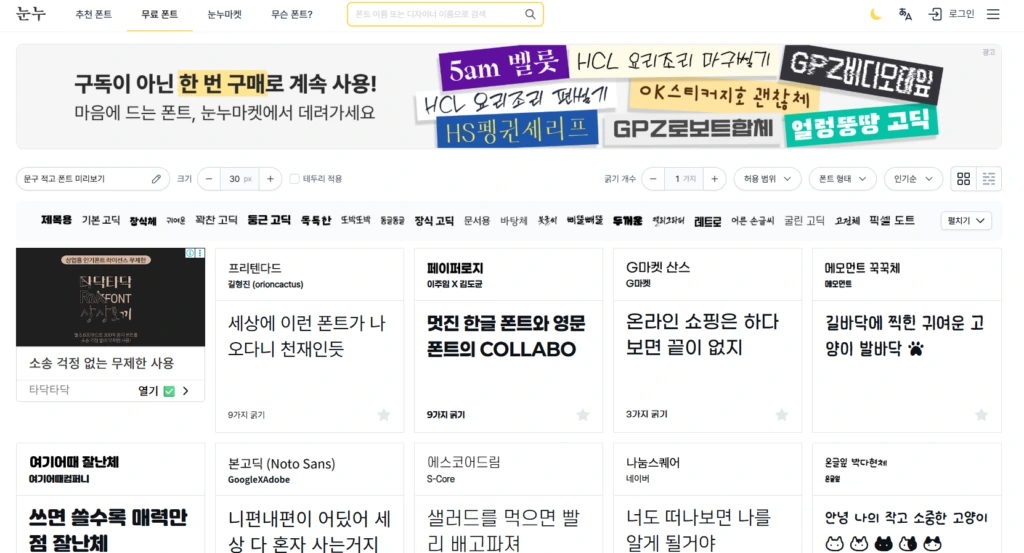Toggle dark mode moon icon

click(876, 14)
